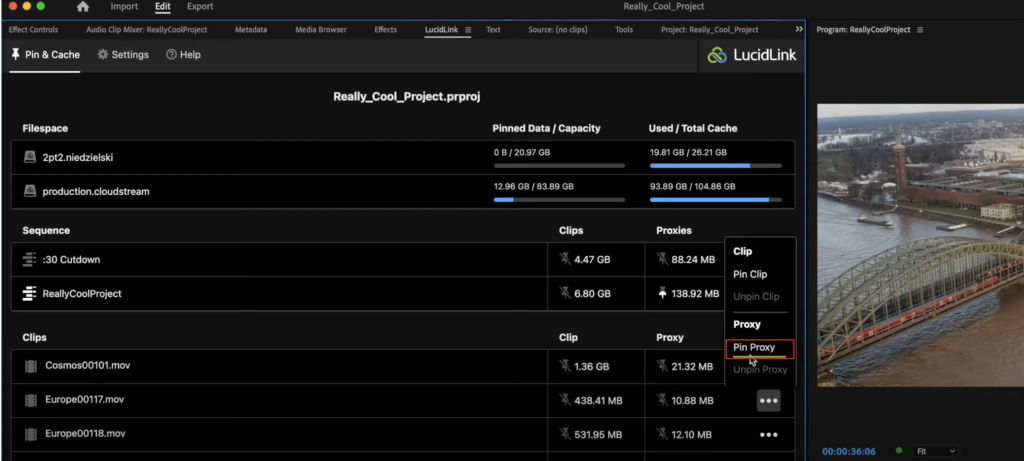Open the Fit zoom level dropdown
Viewport: 1024px width, 461px height.
tap(936, 451)
